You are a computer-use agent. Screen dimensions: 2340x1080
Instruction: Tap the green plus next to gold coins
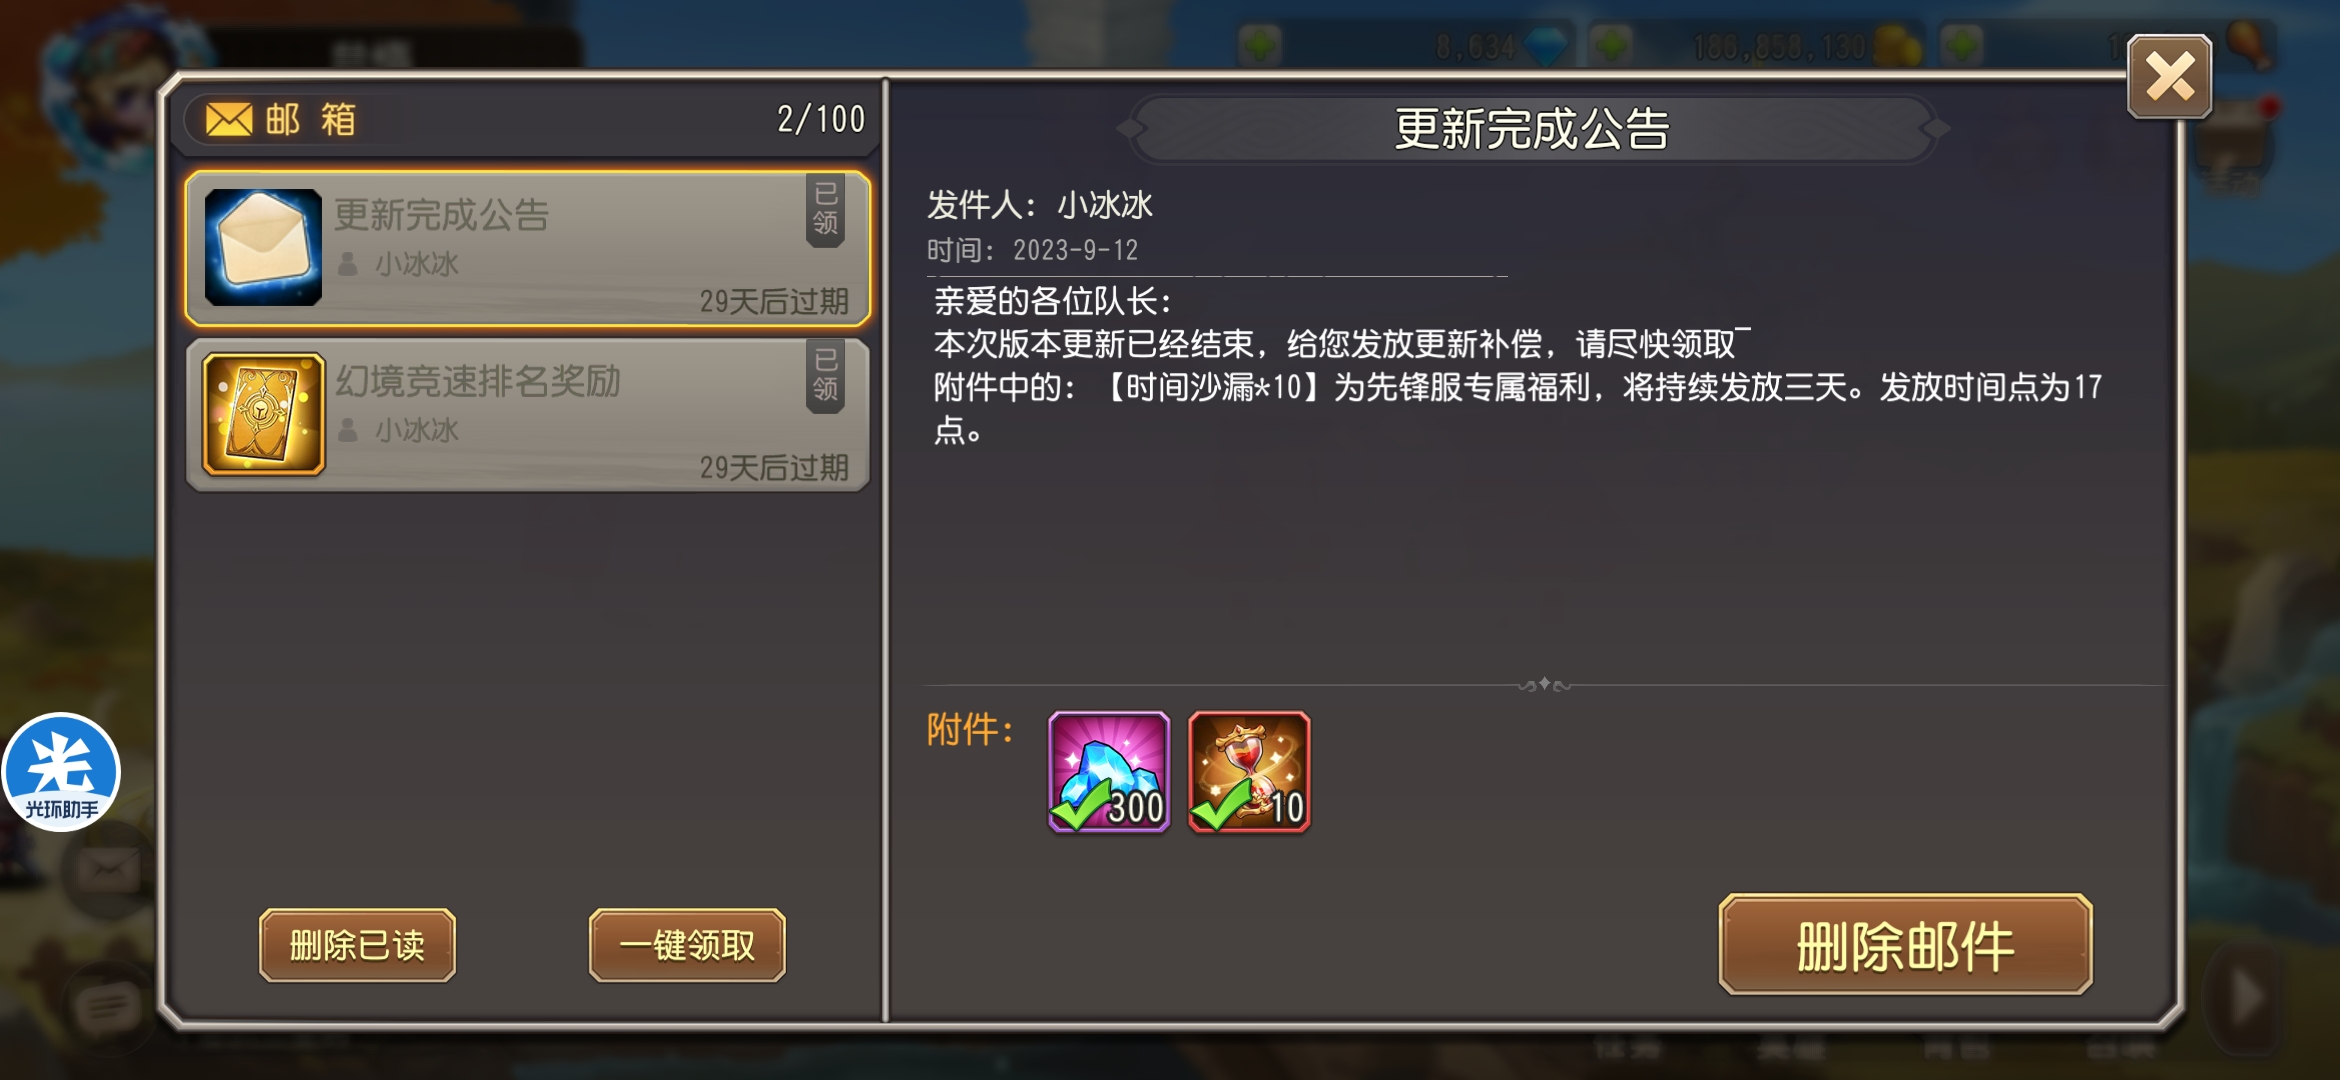(x=1611, y=45)
